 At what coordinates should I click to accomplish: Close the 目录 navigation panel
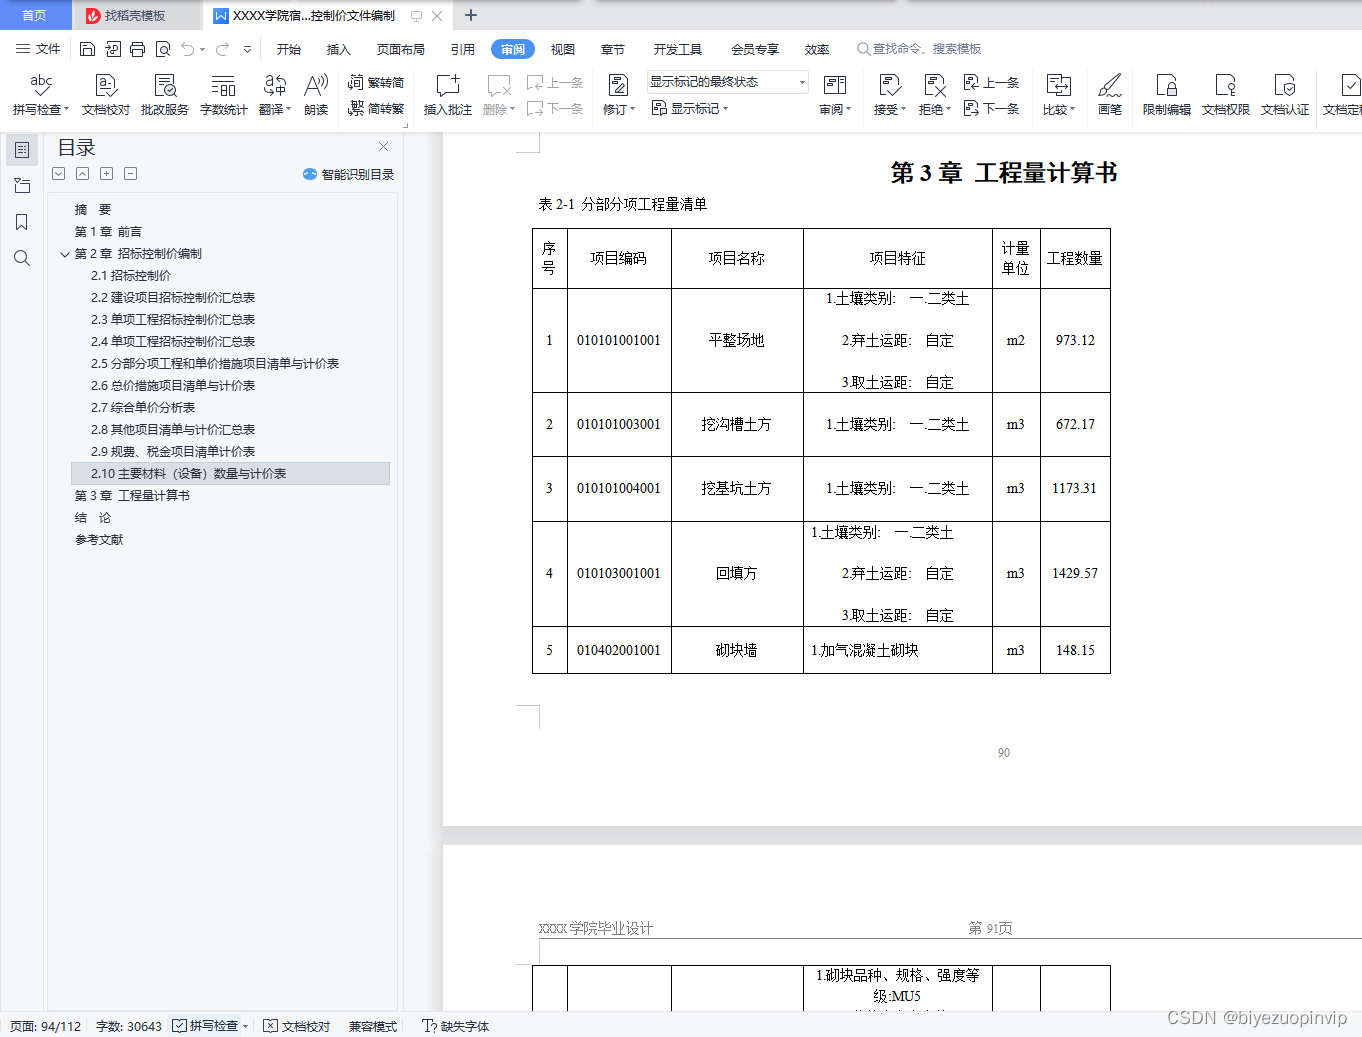(x=383, y=147)
